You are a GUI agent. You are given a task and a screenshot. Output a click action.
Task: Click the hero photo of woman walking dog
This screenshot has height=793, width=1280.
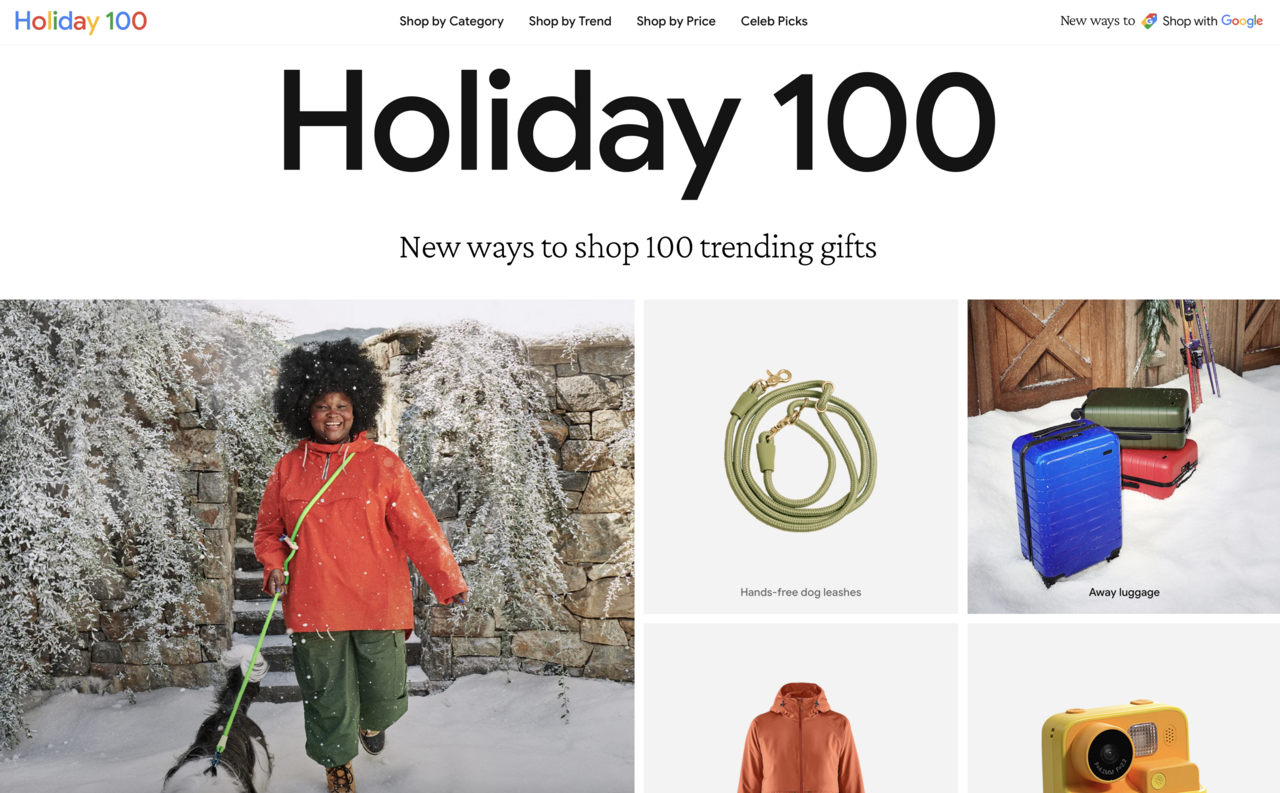[317, 546]
